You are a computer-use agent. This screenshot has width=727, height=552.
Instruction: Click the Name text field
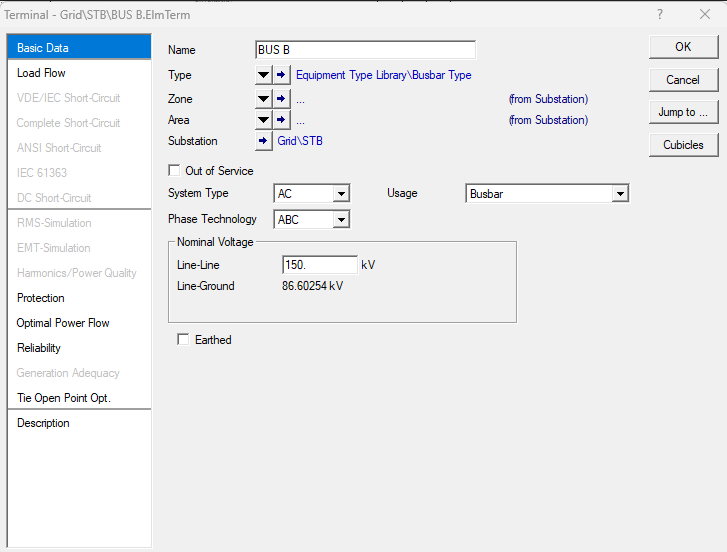pyautogui.click(x=365, y=50)
